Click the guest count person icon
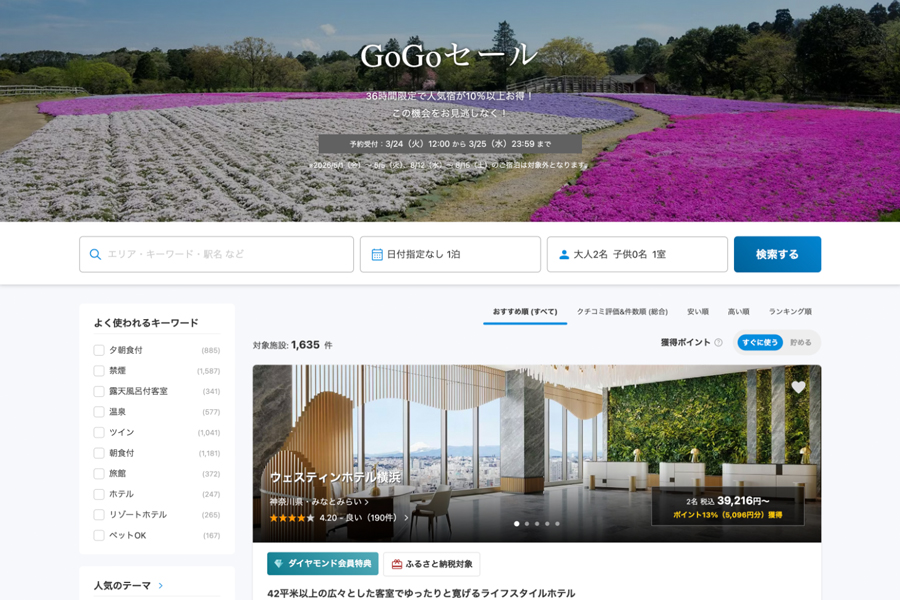Image resolution: width=900 pixels, height=600 pixels. [x=563, y=254]
